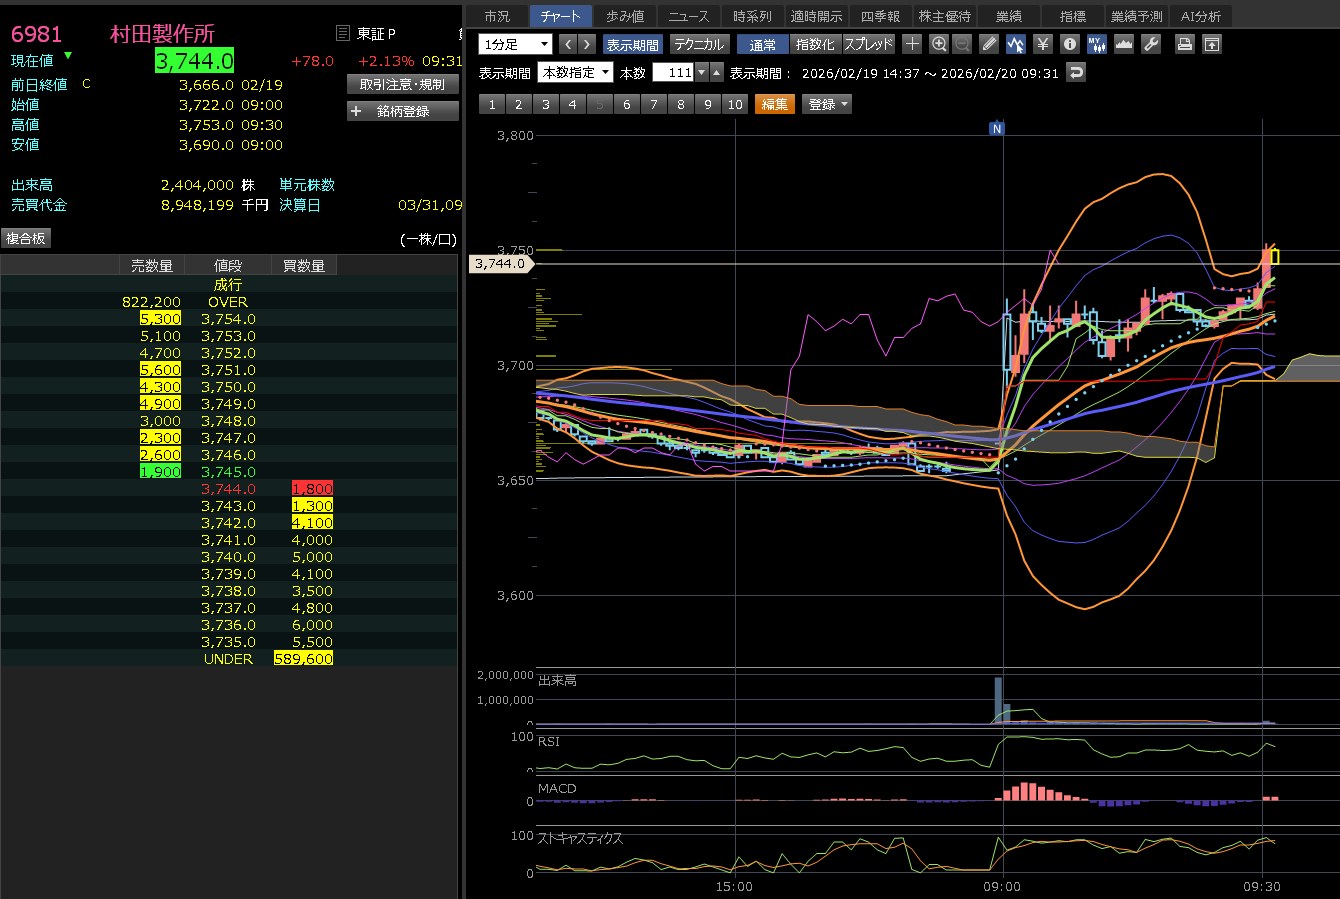The height and width of the screenshot is (899, 1340).
Task: Click the zoom-in magnifier icon
Action: [938, 44]
